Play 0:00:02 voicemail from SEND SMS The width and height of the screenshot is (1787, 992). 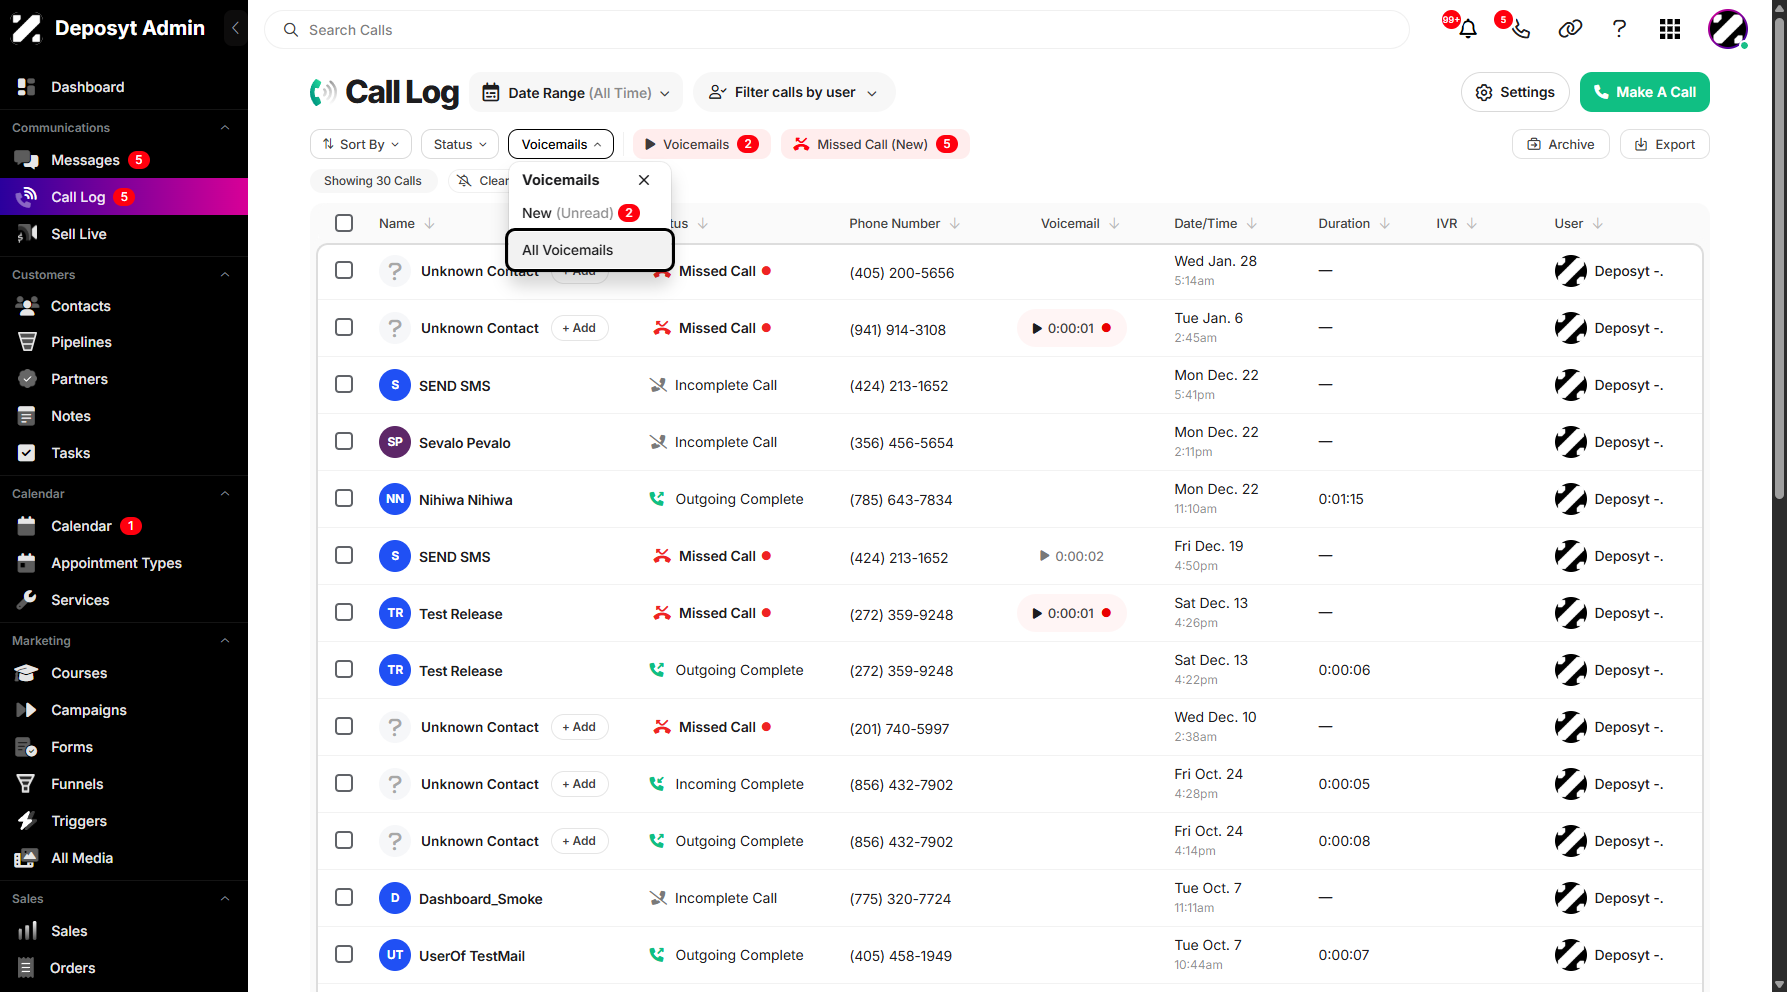pyautogui.click(x=1071, y=556)
